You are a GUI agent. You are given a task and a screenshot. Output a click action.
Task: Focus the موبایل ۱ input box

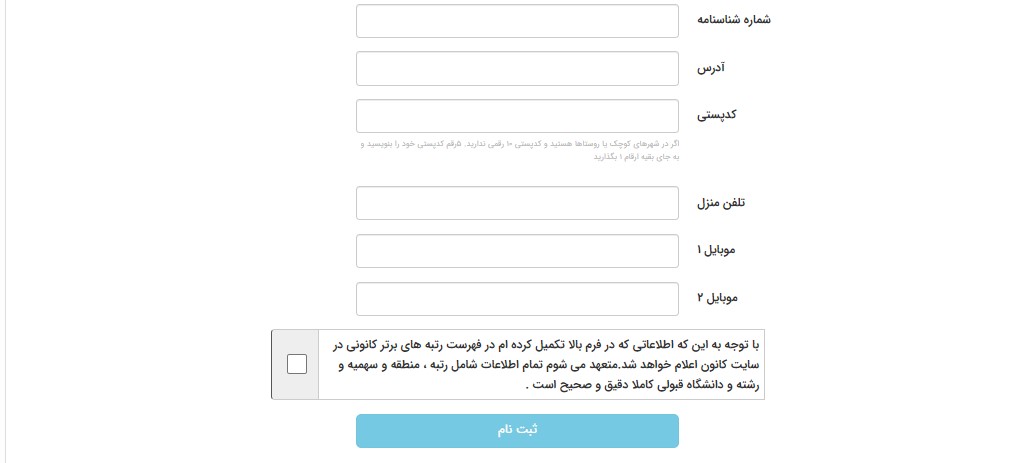[517, 250]
